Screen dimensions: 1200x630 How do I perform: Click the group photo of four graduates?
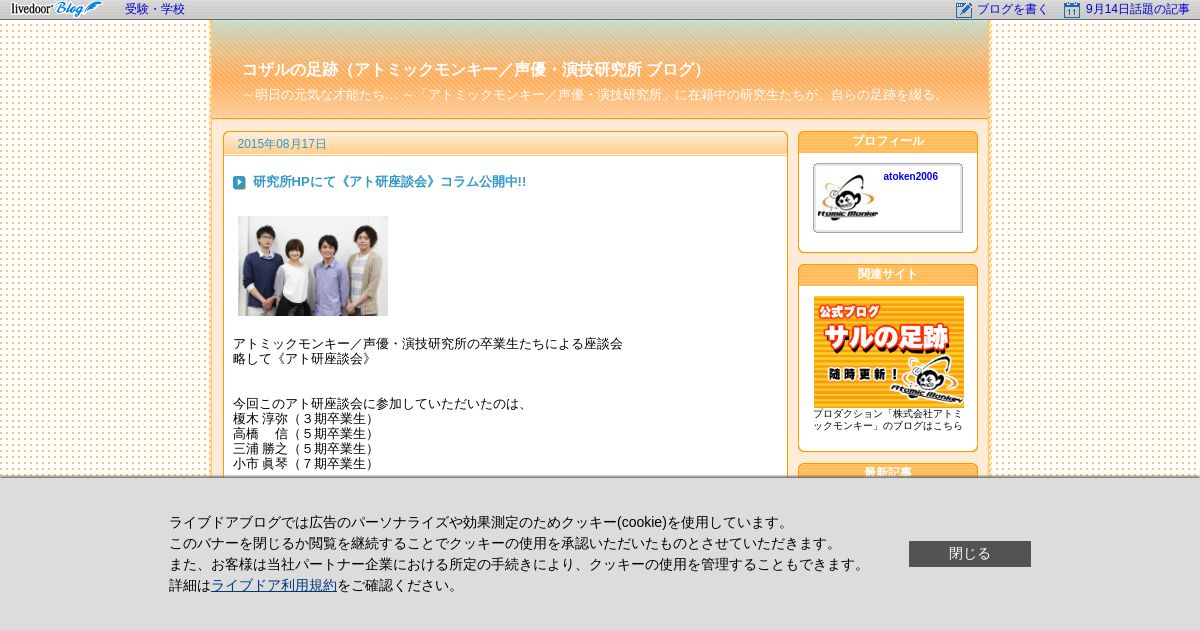click(x=313, y=266)
